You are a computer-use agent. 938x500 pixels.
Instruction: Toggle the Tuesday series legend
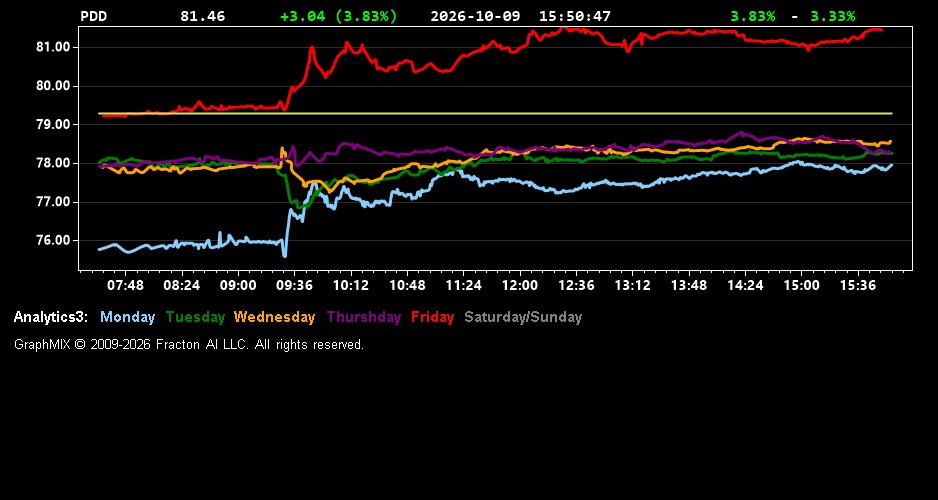(195, 318)
